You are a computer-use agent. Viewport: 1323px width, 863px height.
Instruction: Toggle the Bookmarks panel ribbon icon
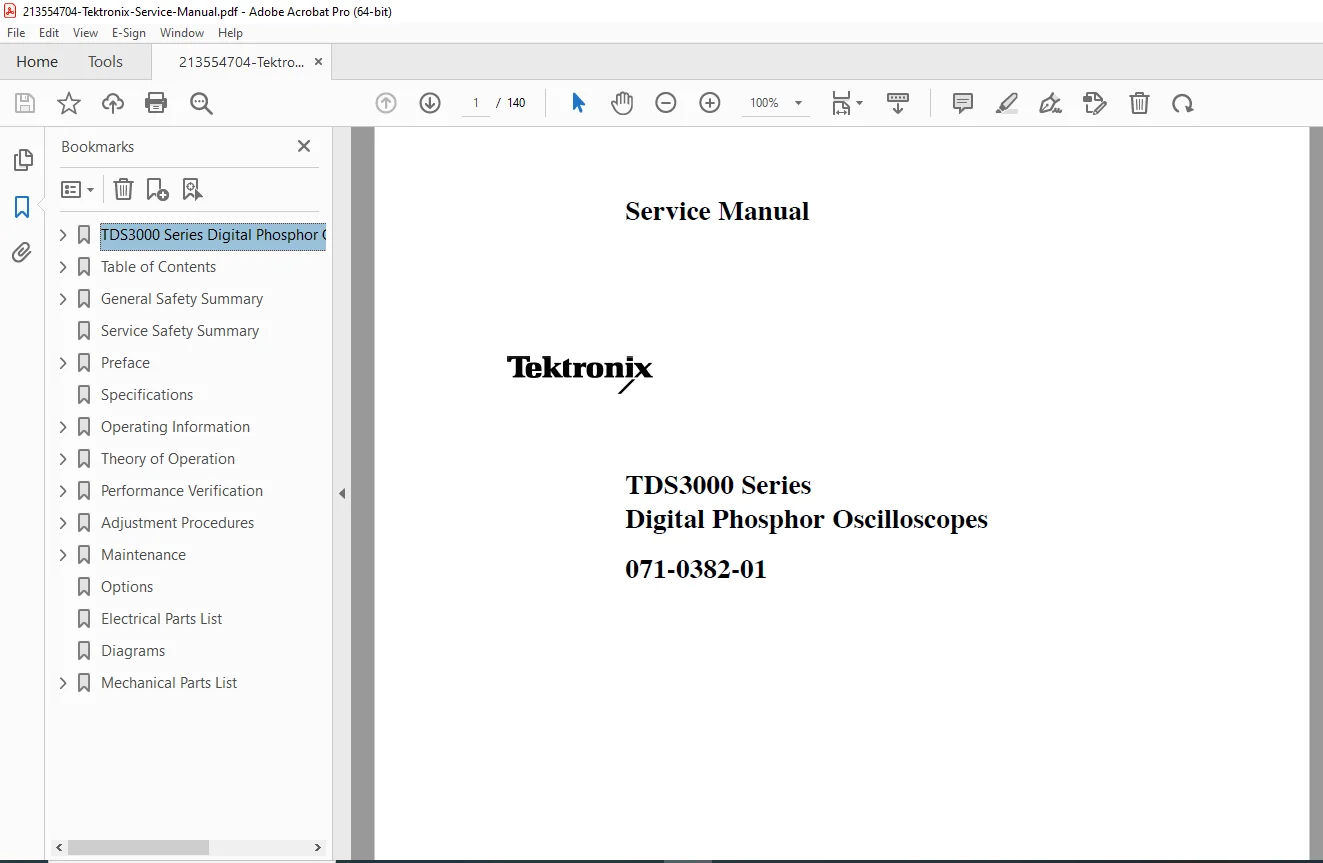(x=22, y=207)
